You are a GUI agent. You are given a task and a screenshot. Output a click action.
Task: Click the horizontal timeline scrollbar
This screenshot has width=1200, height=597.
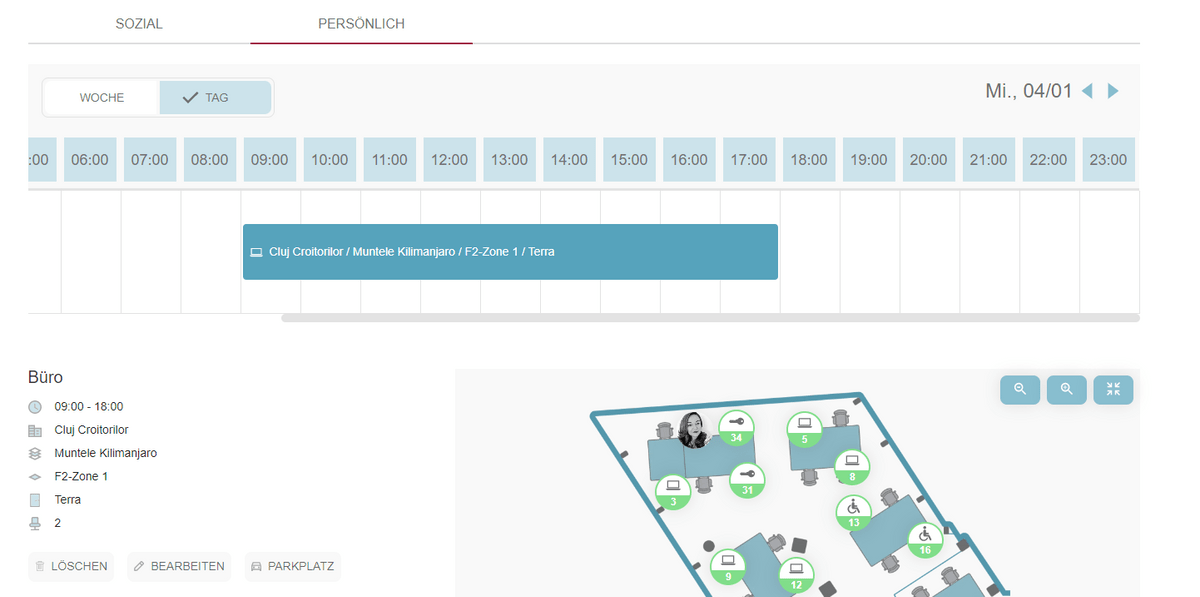coord(709,318)
